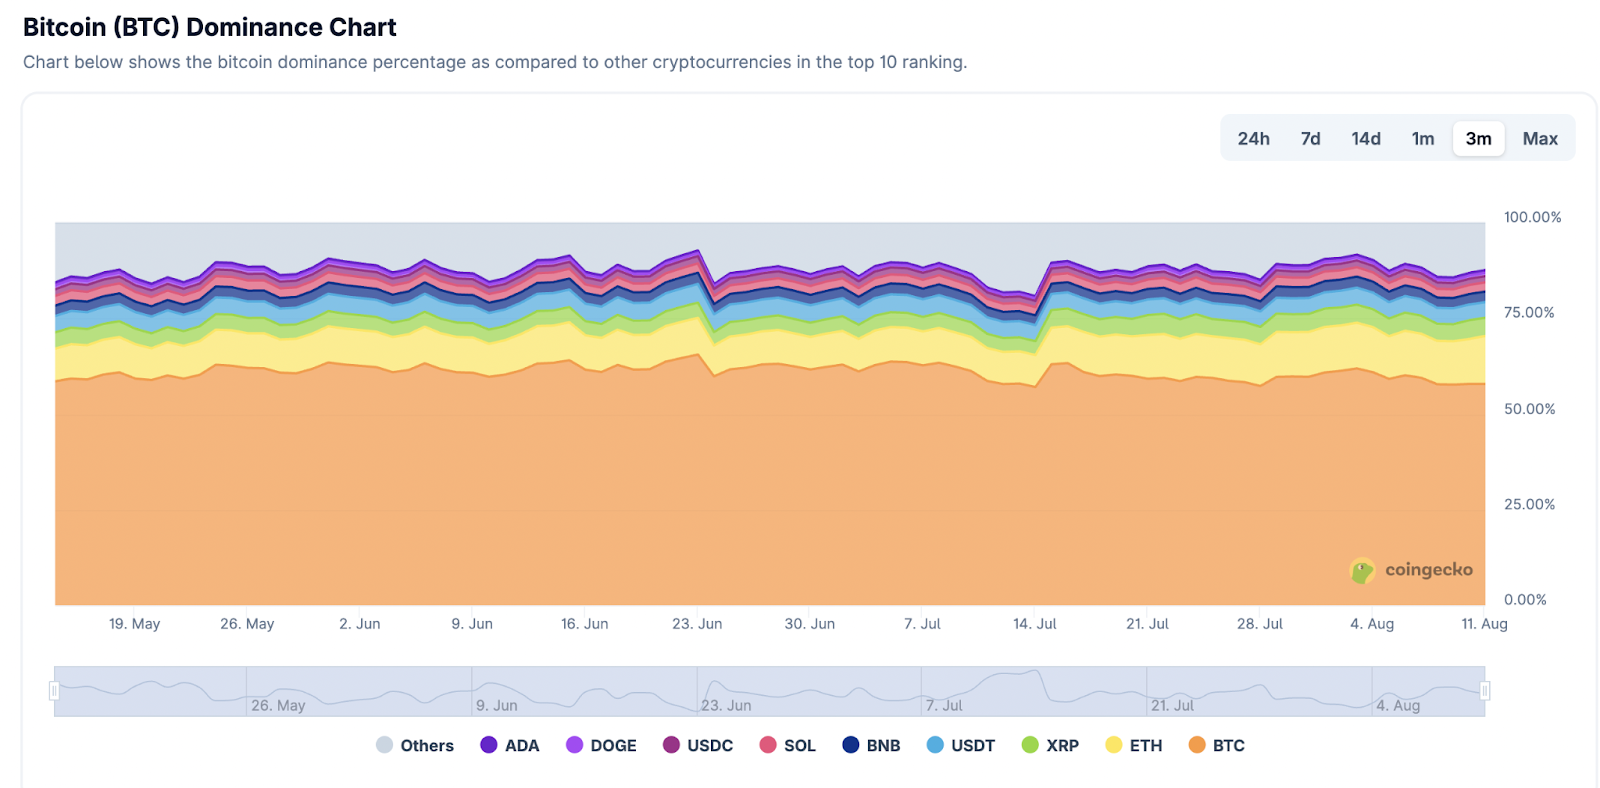
Task: Switch to the Max time range tab
Action: [1539, 138]
